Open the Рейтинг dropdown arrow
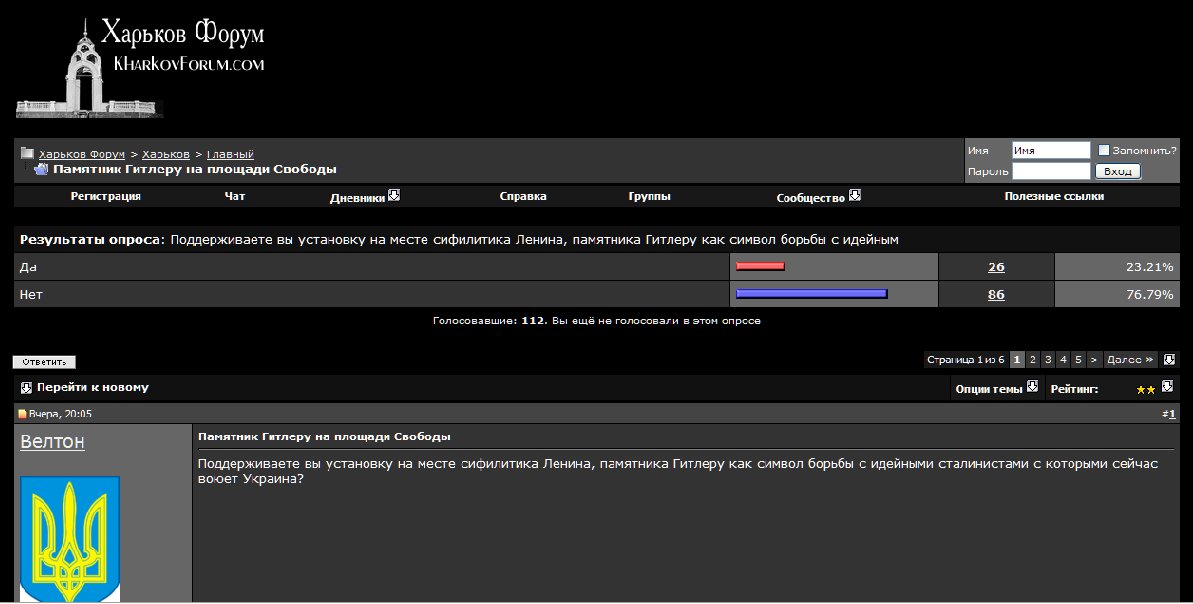 tap(1166, 387)
